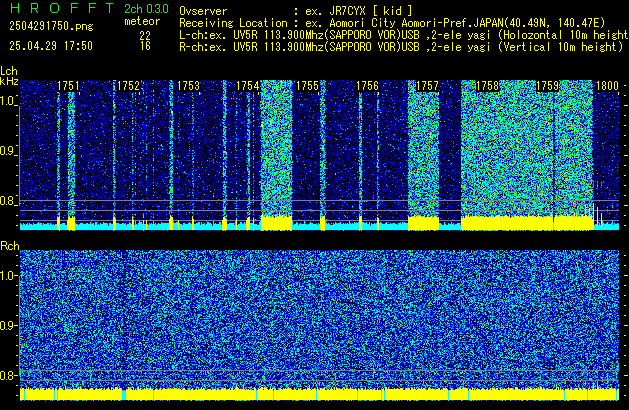Select the 1759 time marker
This screenshot has width=629, height=410.
[x=547, y=86]
